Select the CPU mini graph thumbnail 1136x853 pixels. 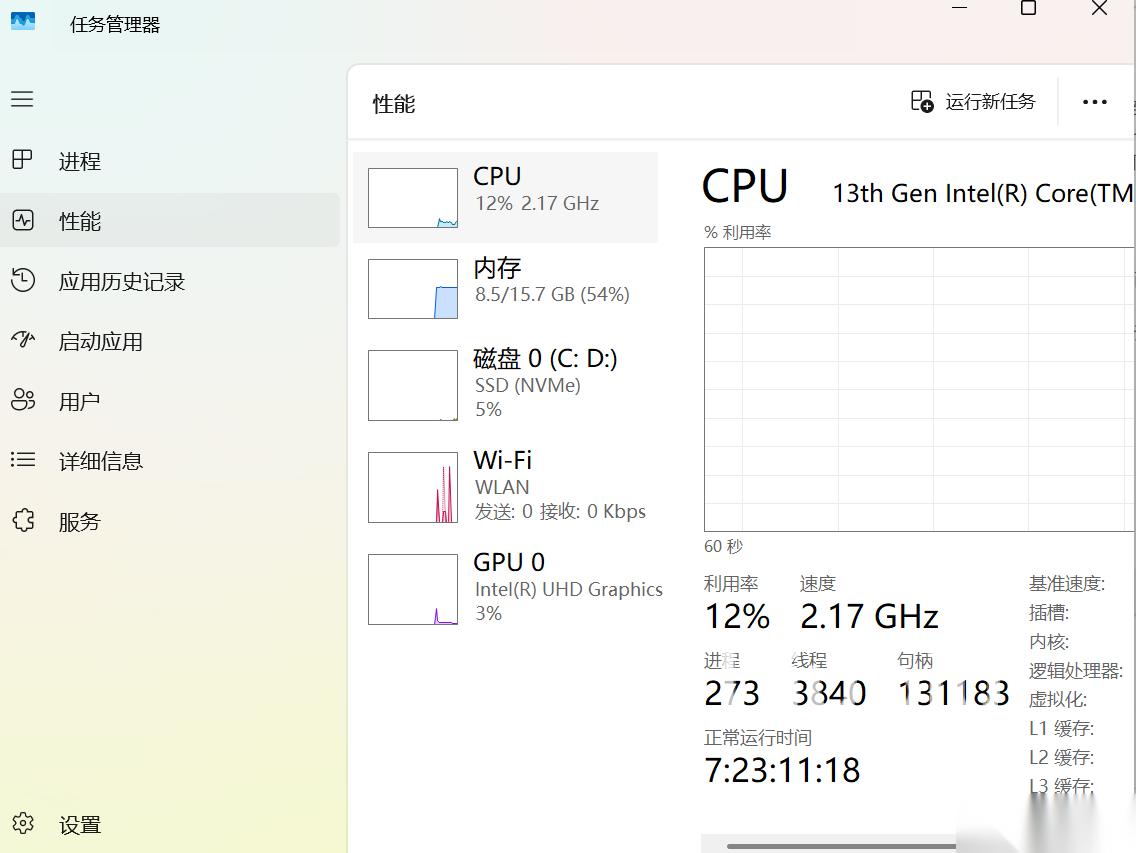pos(413,198)
